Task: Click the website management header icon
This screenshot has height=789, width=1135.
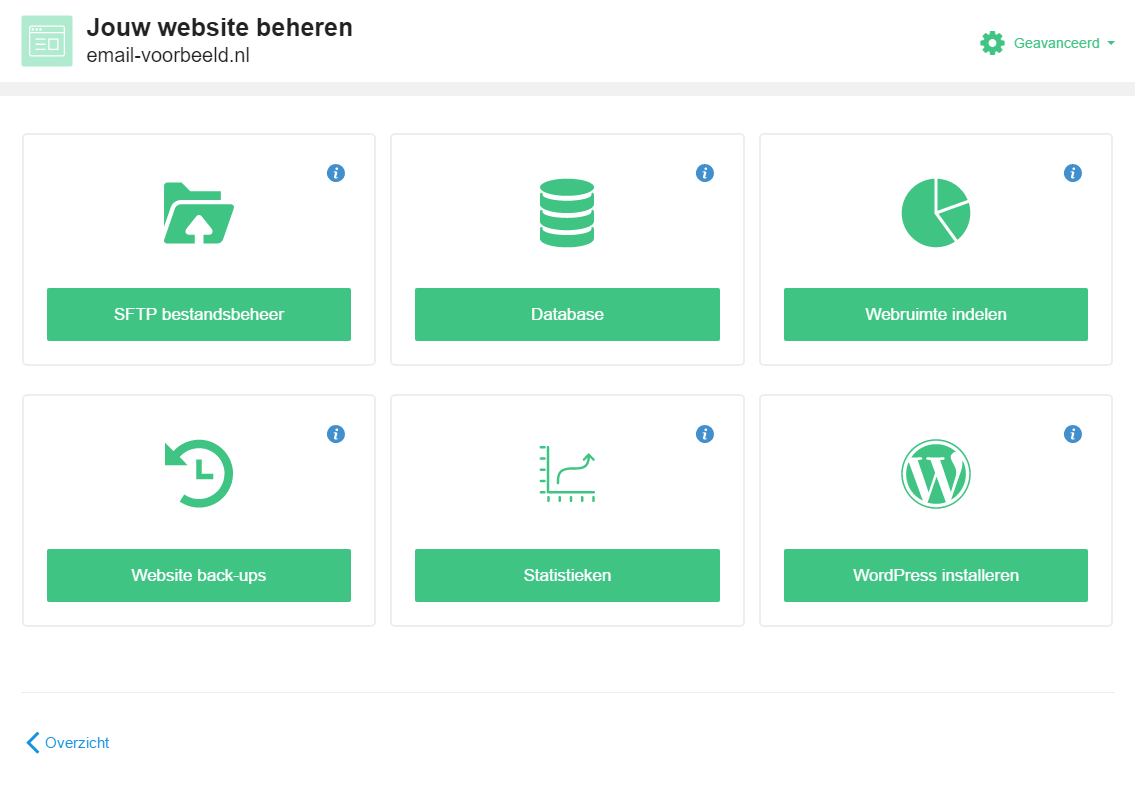Action: 47,41
